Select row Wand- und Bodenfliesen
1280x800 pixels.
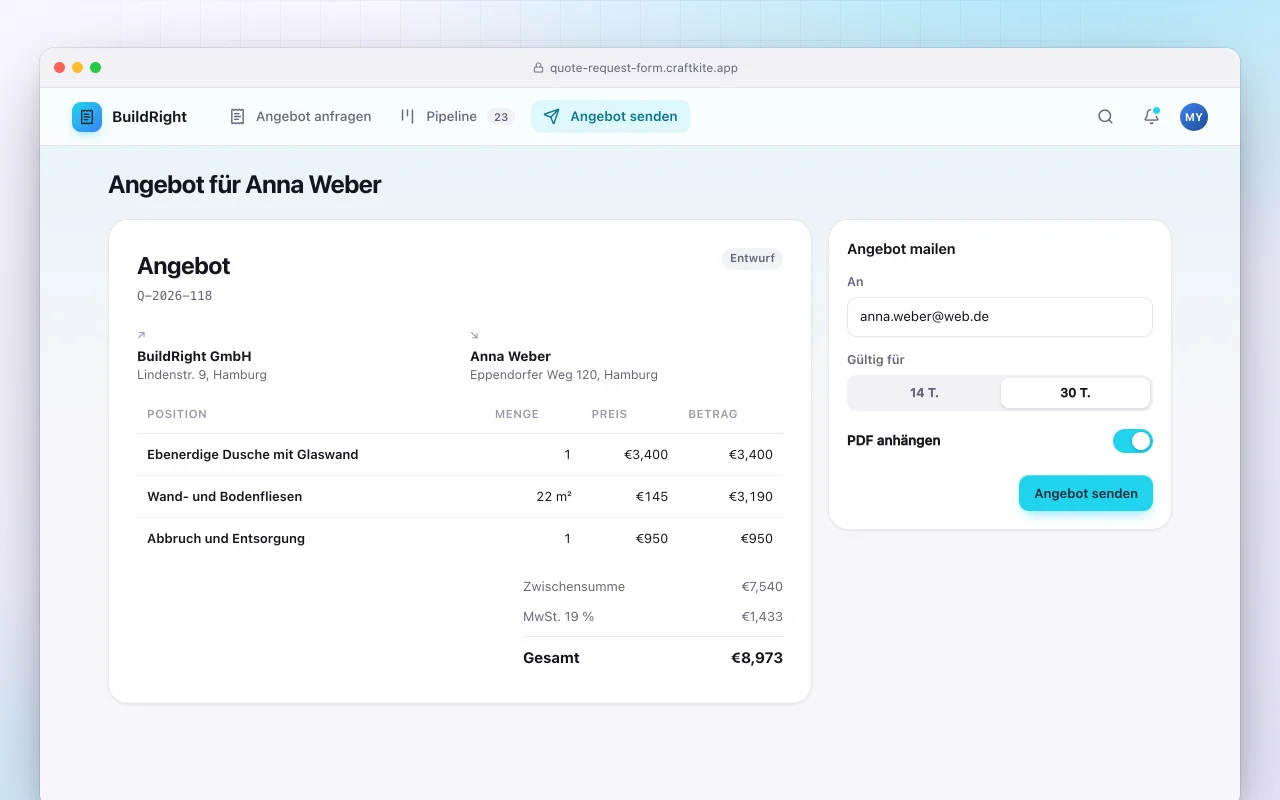pyautogui.click(x=460, y=497)
